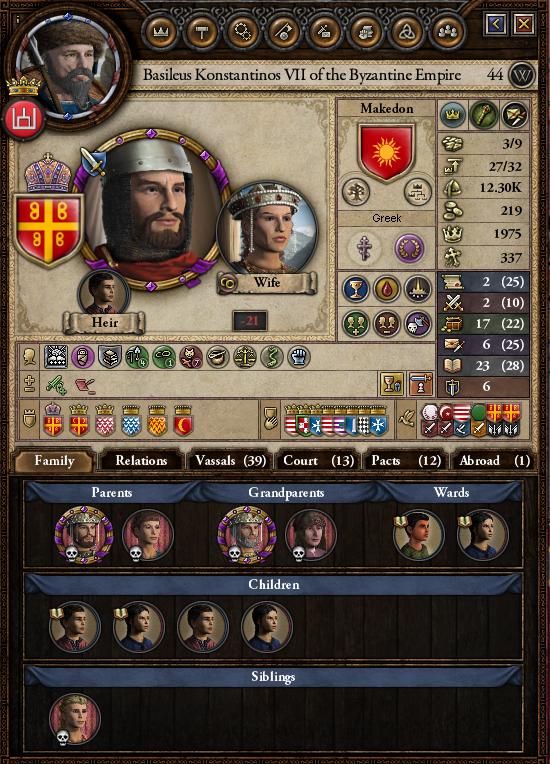The image size is (550, 764).
Task: Click the dynasty tree icon under Makedon
Action: 356,191
